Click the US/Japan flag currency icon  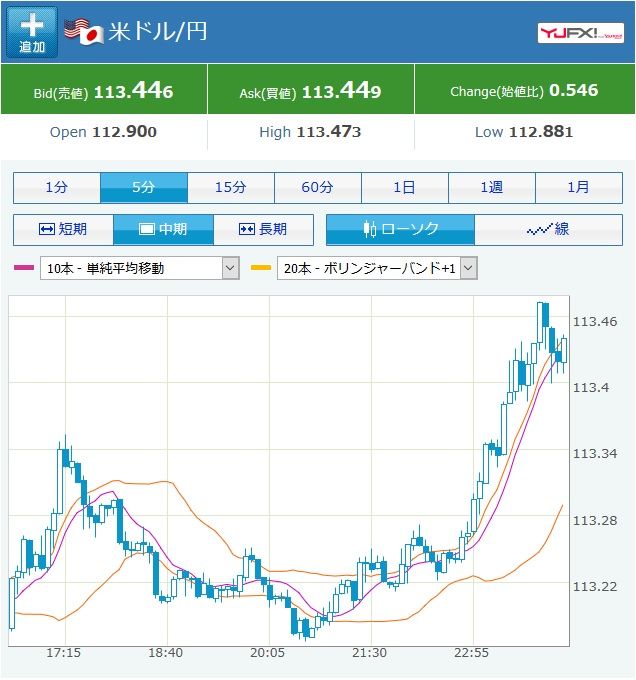[x=84, y=32]
